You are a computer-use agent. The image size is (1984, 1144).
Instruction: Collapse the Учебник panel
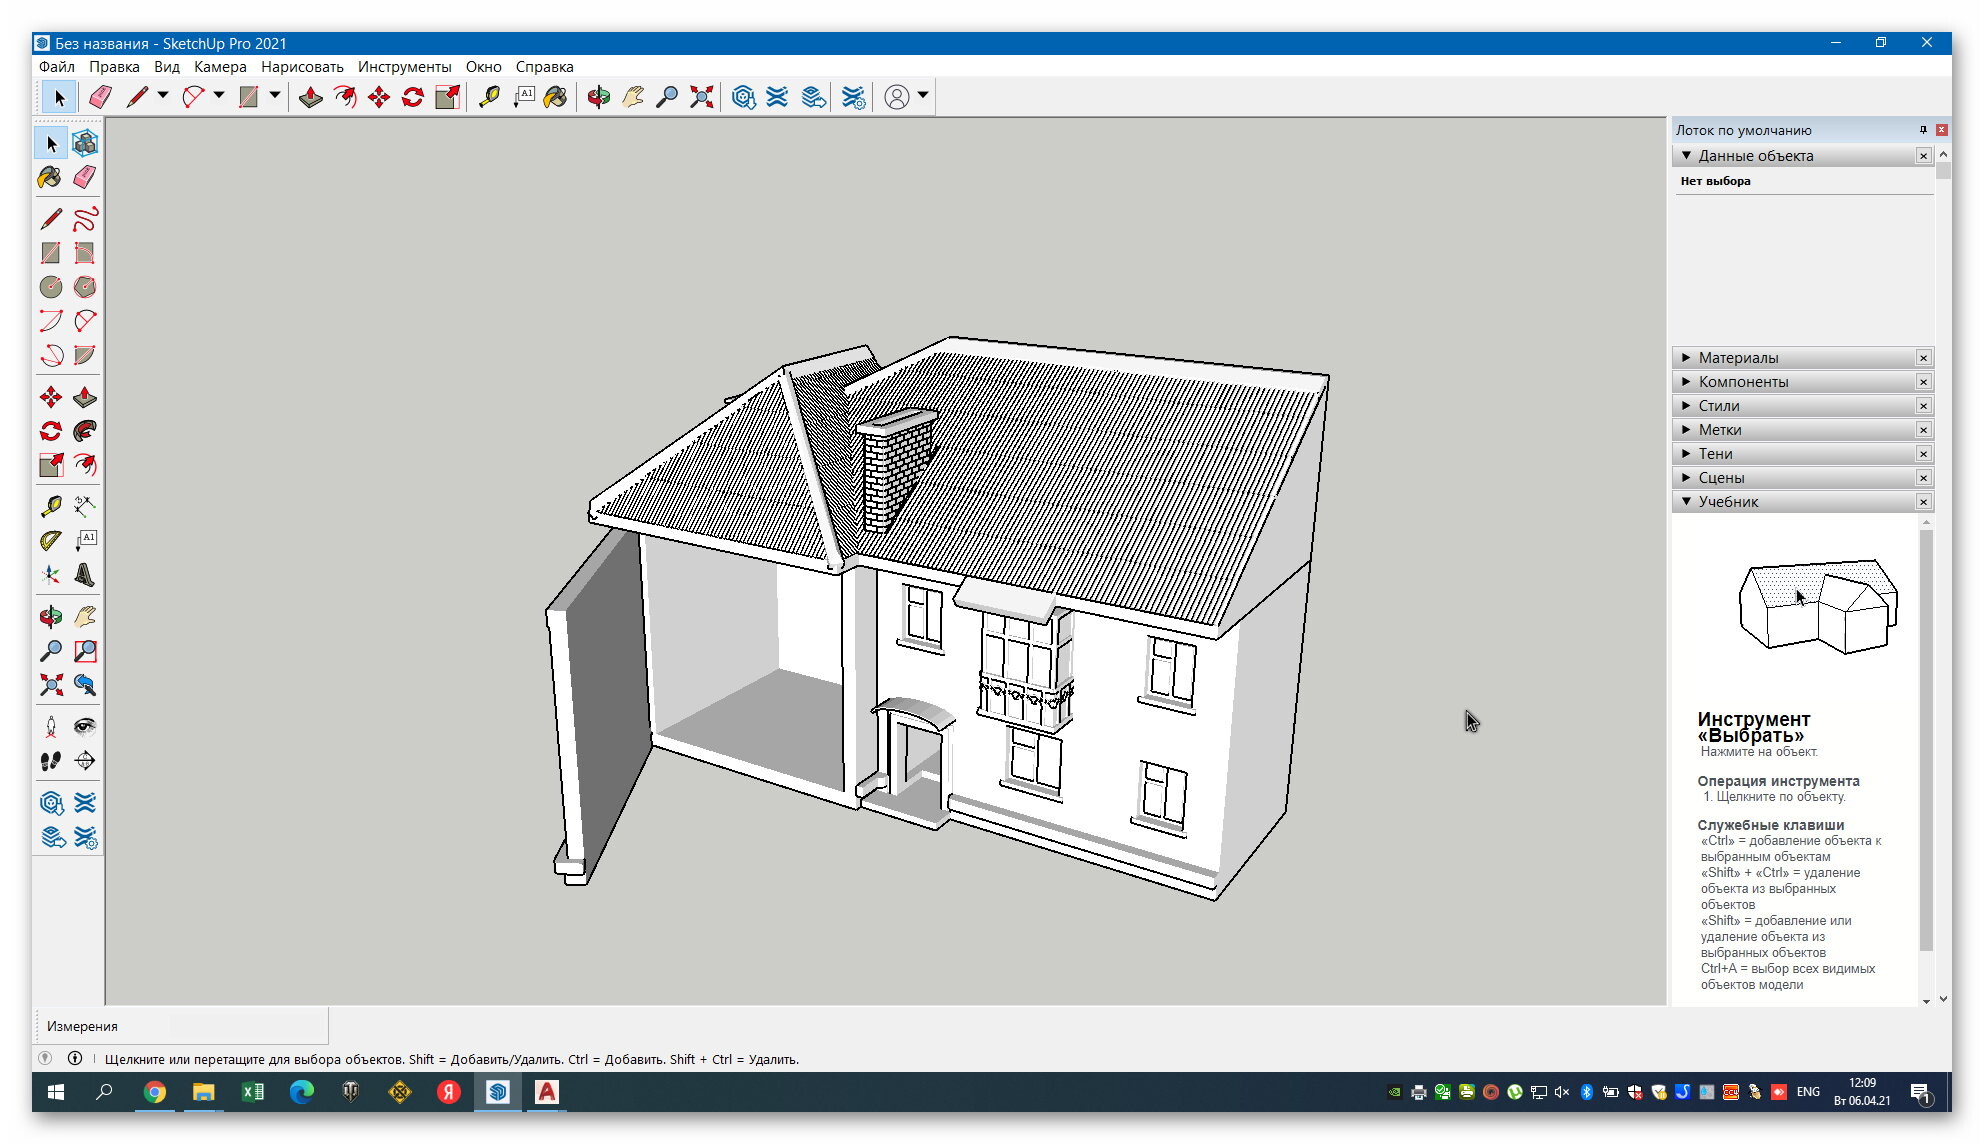[x=1727, y=502]
